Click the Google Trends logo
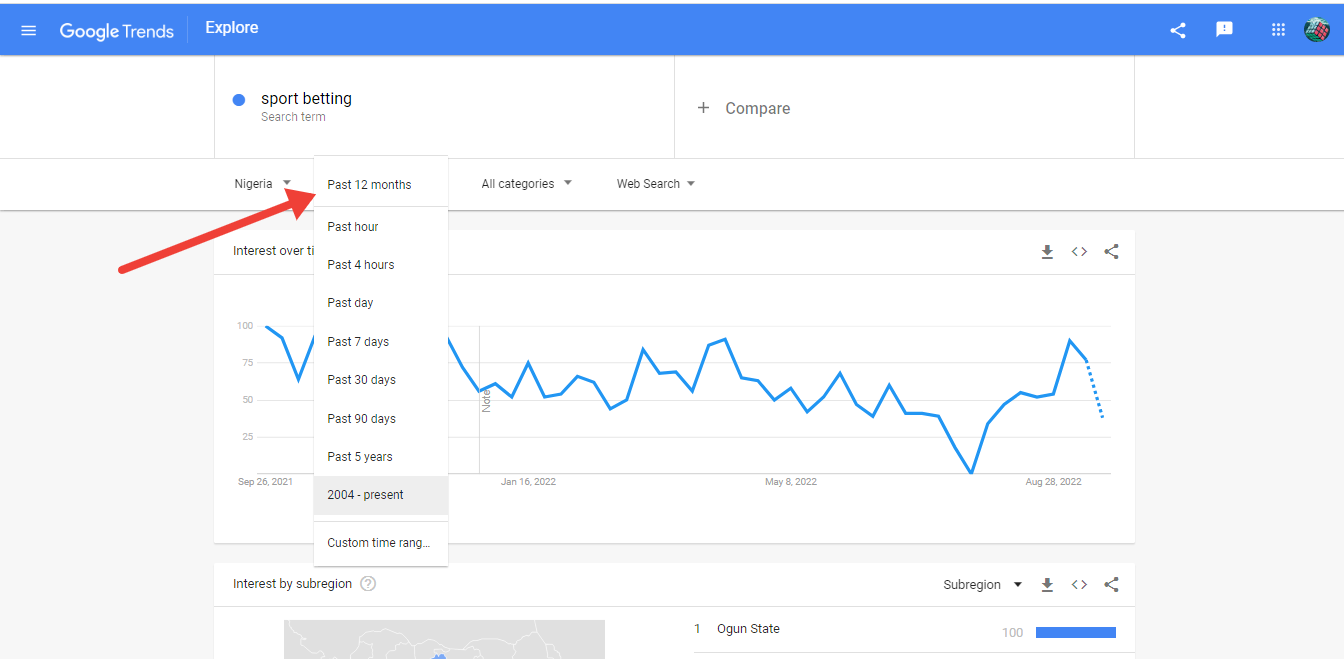This screenshot has height=659, width=1344. click(116, 30)
